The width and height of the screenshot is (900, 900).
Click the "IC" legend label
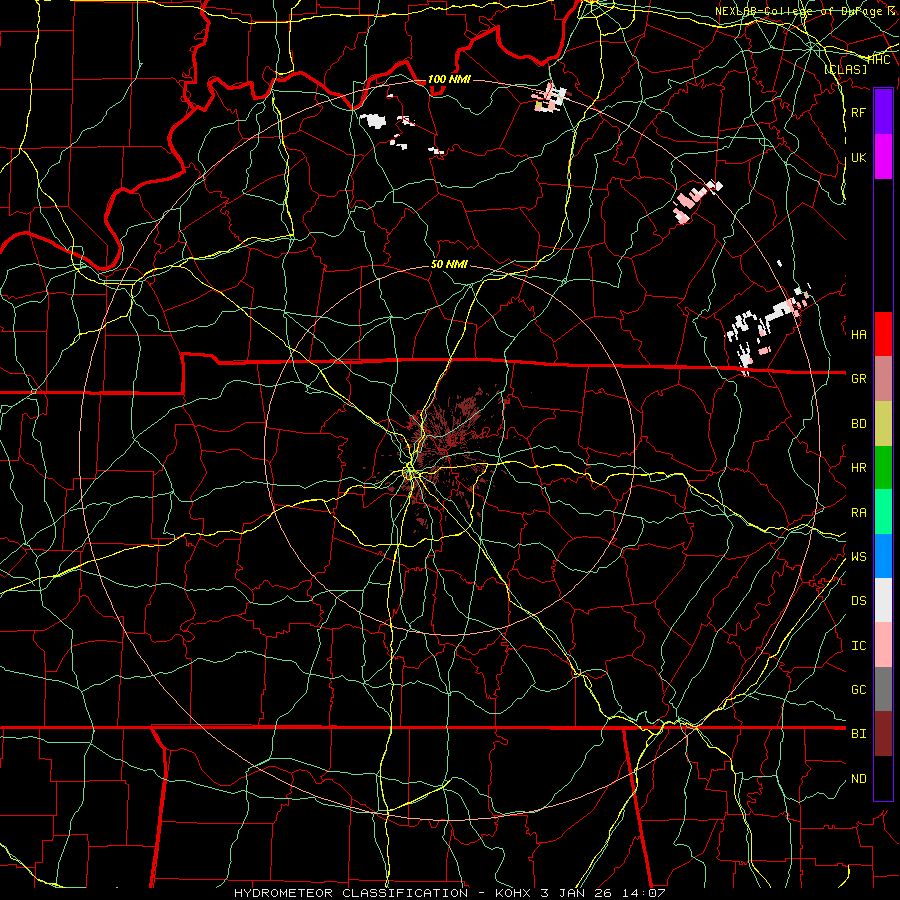[x=858, y=645]
